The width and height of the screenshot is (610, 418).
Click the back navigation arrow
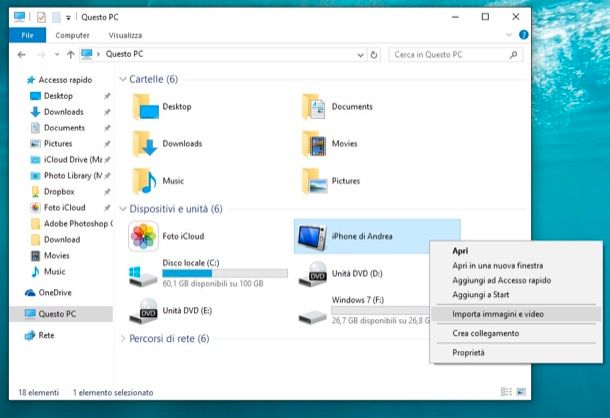pos(22,55)
